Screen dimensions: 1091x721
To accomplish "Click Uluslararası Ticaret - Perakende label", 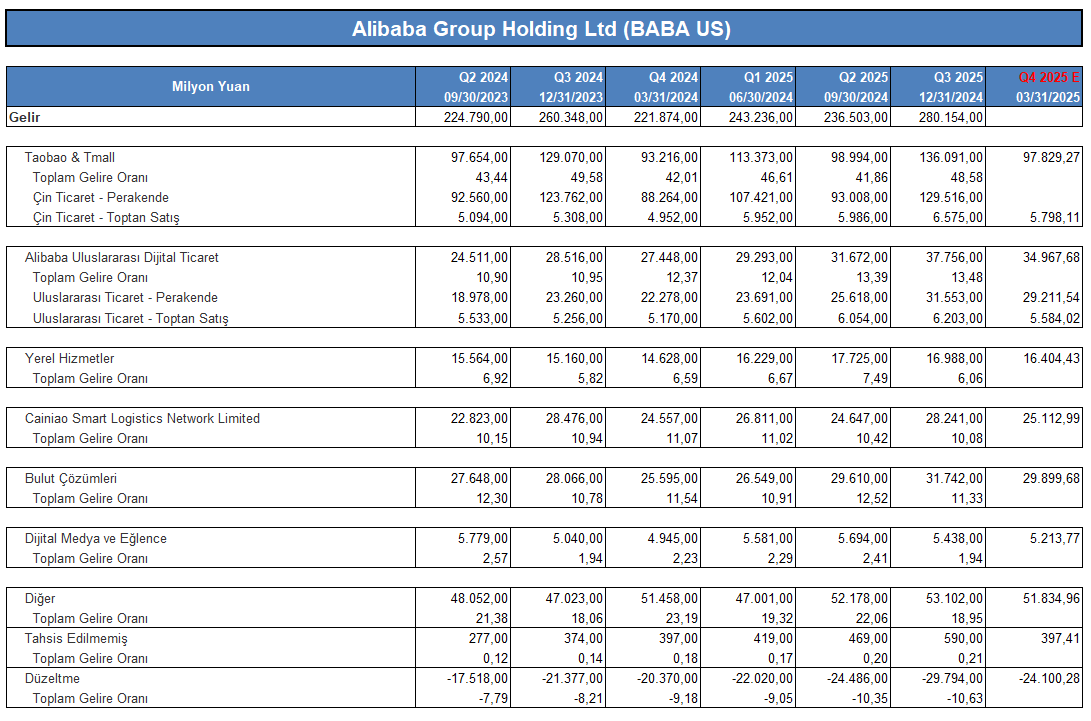I will (125, 298).
